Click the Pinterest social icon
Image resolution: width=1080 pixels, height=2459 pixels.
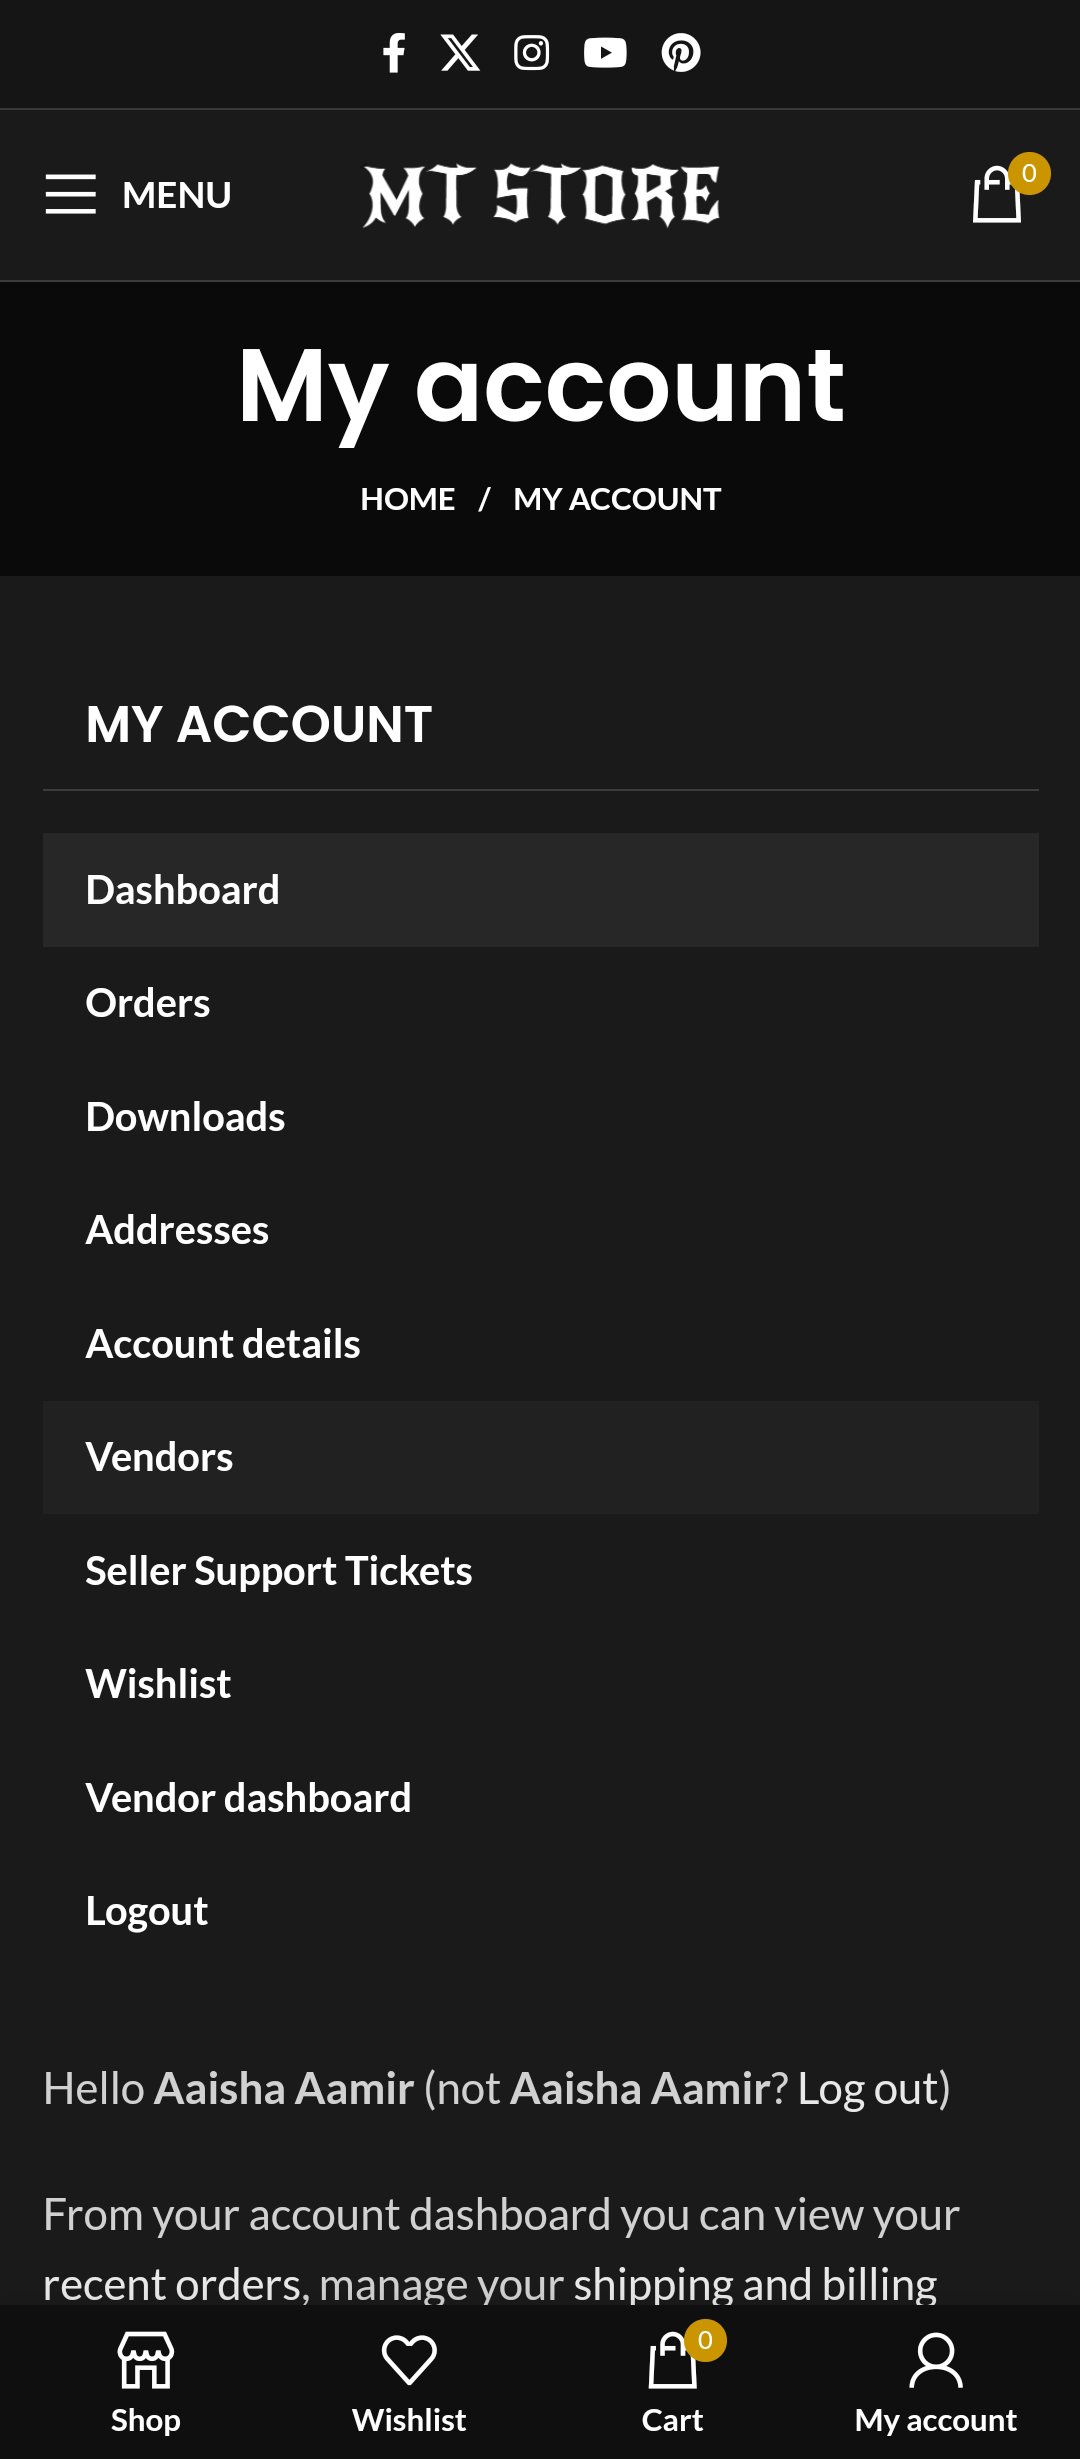pos(681,53)
